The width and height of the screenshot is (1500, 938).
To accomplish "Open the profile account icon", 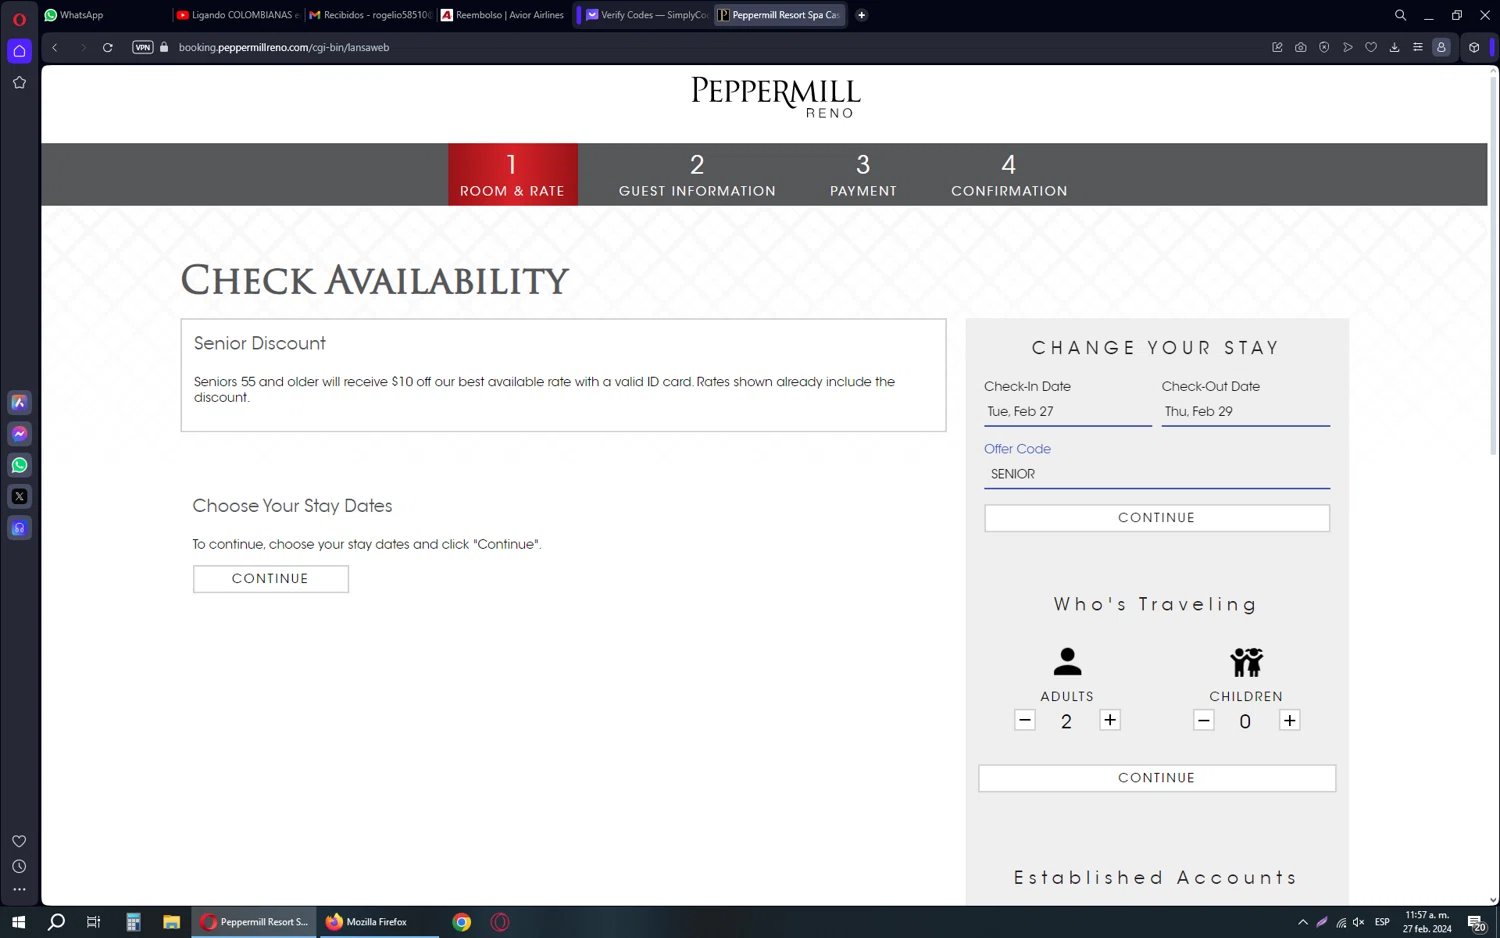I will coord(1441,47).
